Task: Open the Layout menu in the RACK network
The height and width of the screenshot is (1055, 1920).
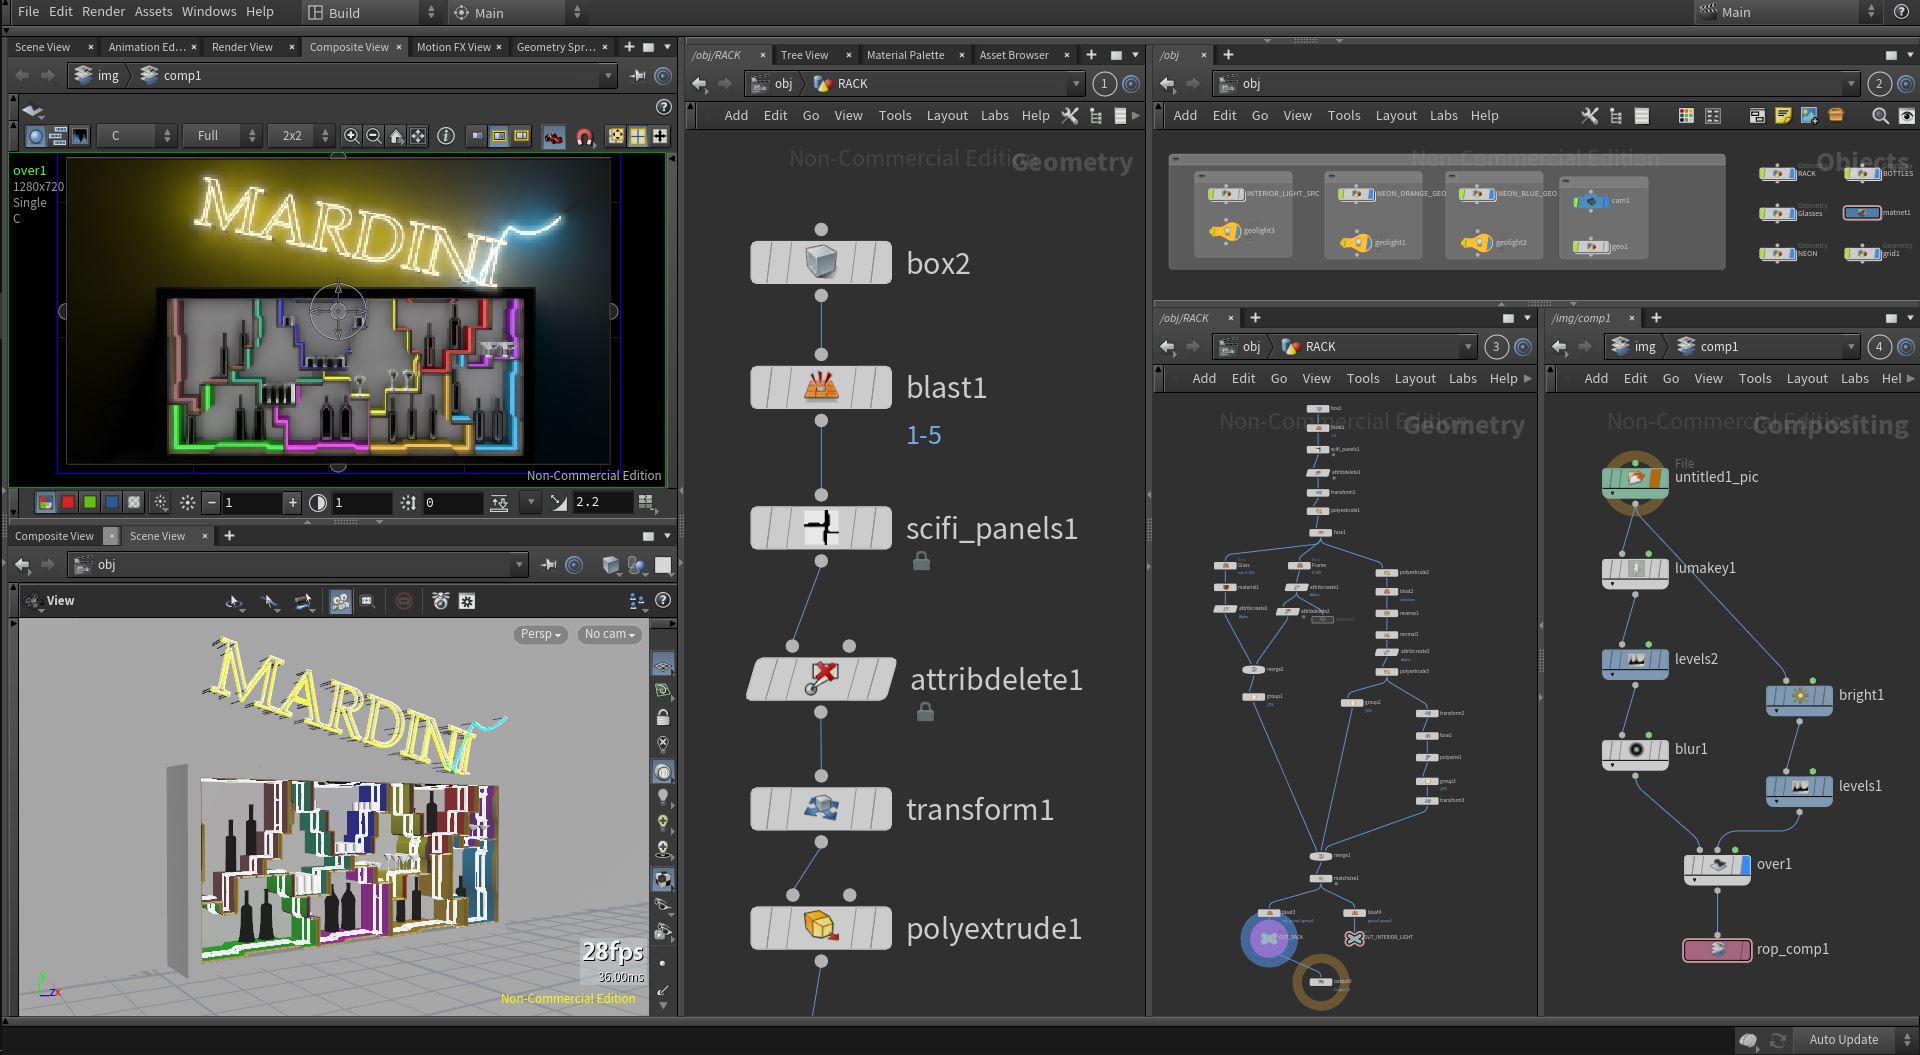Action: coord(946,116)
